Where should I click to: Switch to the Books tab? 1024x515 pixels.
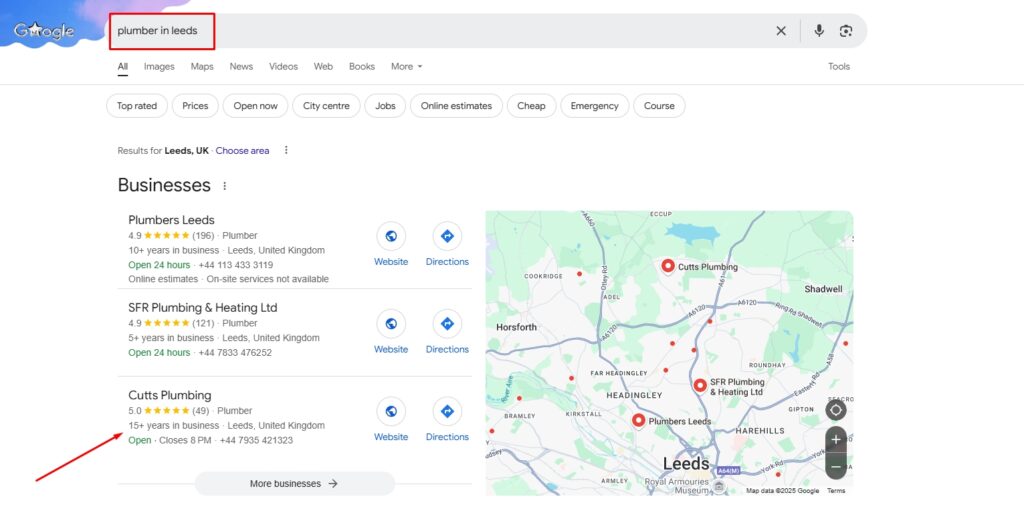pyautogui.click(x=362, y=67)
